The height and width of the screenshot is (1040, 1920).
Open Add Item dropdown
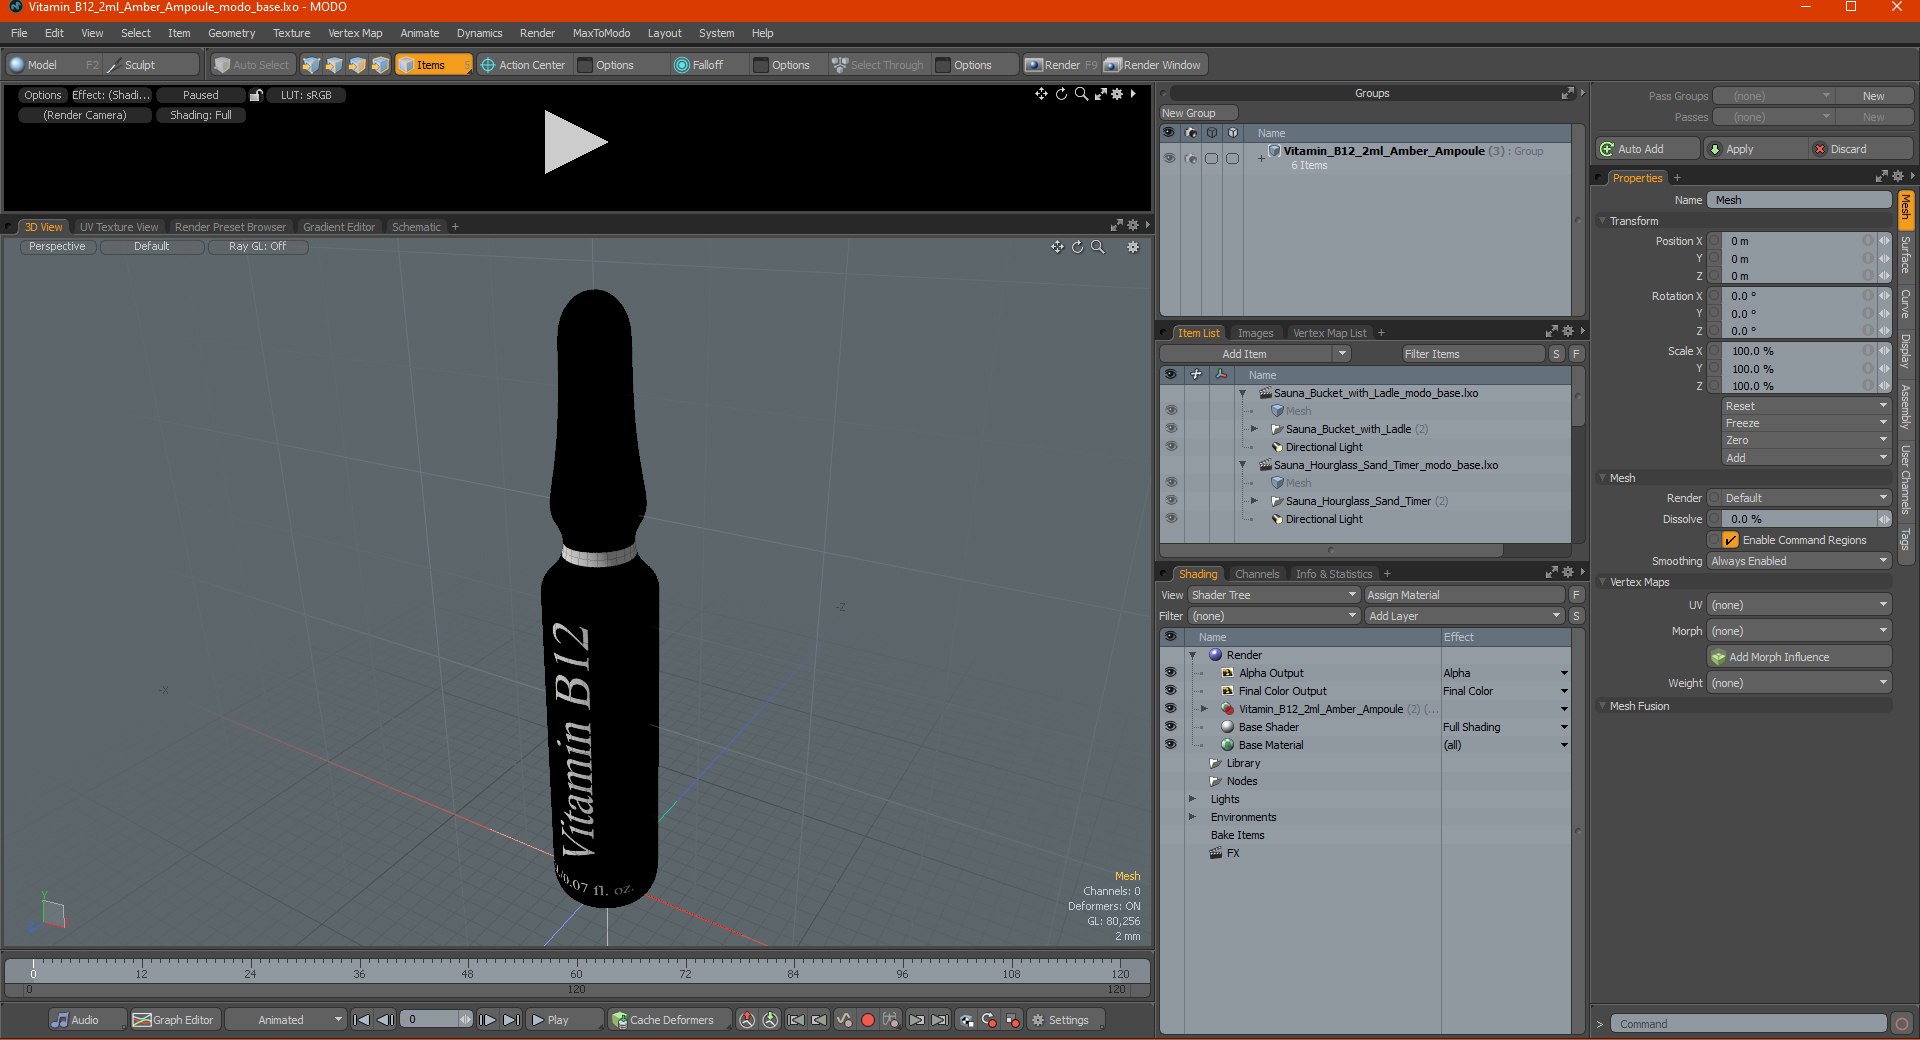pyautogui.click(x=1255, y=354)
